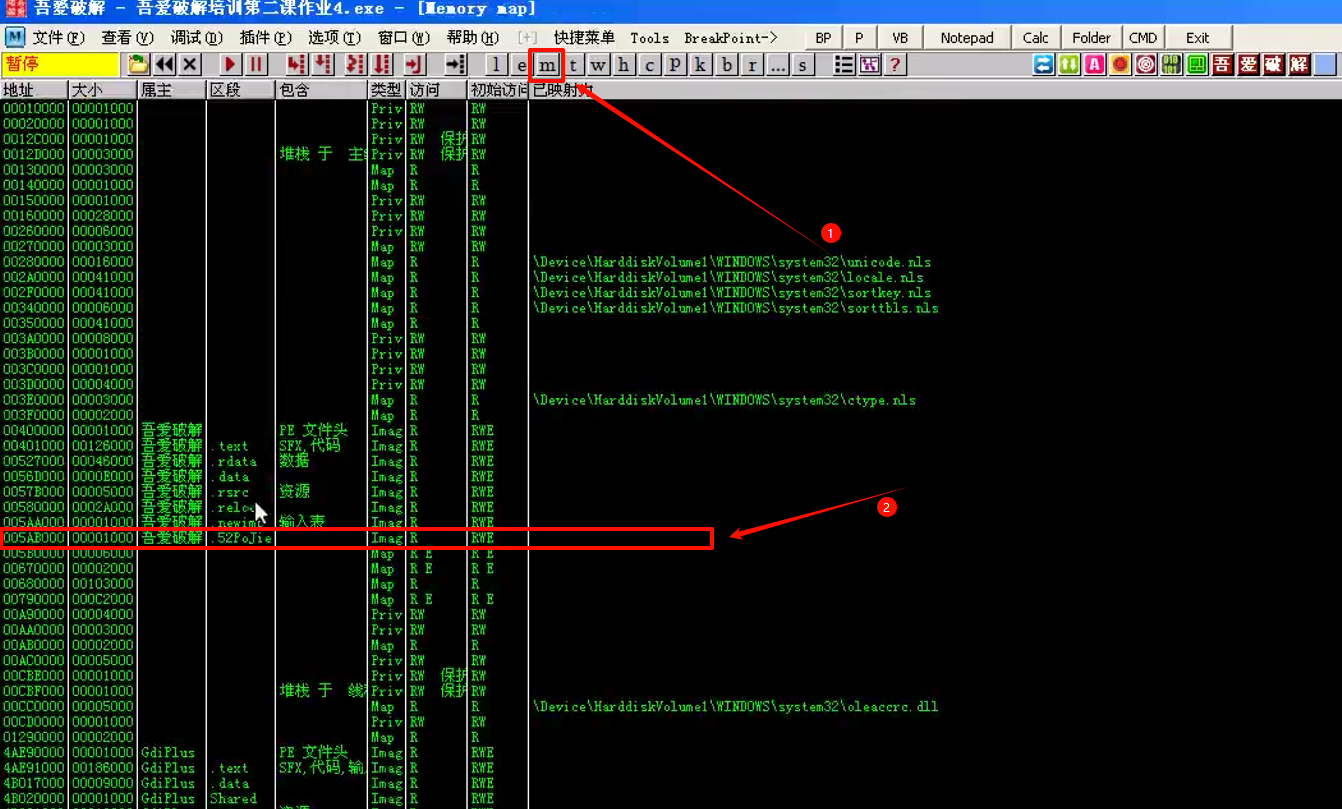The height and width of the screenshot is (809, 1342).
Task: Show Windows via 'w' button
Action: (598, 65)
